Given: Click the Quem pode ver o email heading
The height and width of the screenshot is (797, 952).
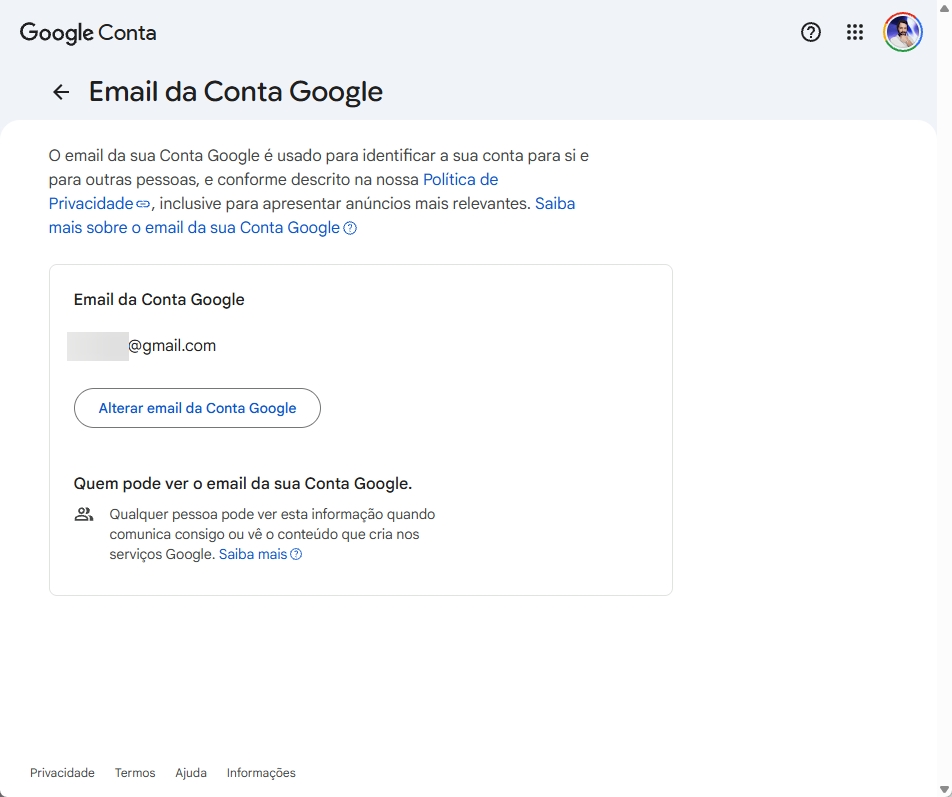Looking at the screenshot, I should (243, 484).
